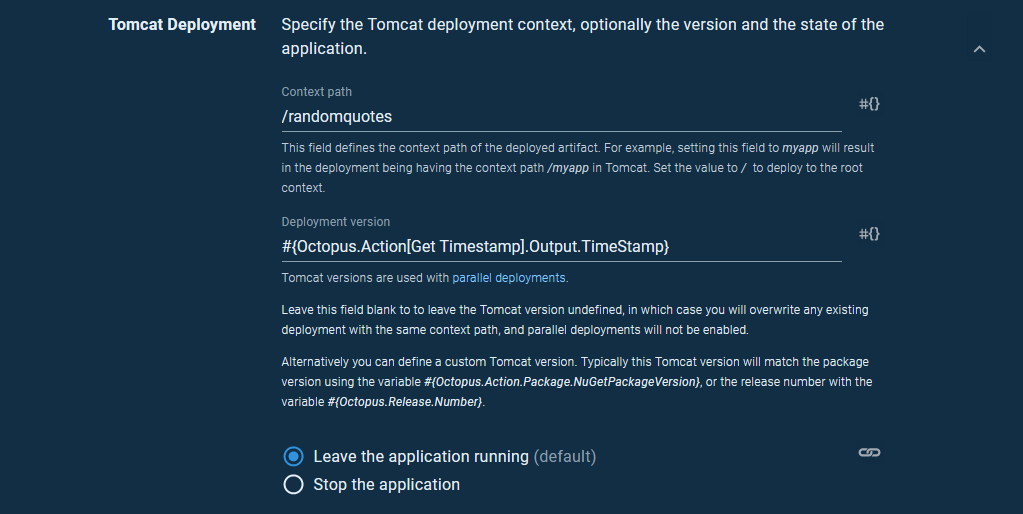Click the Leave this field blank help paragraph
This screenshot has width=1023, height=514.
tap(575, 320)
